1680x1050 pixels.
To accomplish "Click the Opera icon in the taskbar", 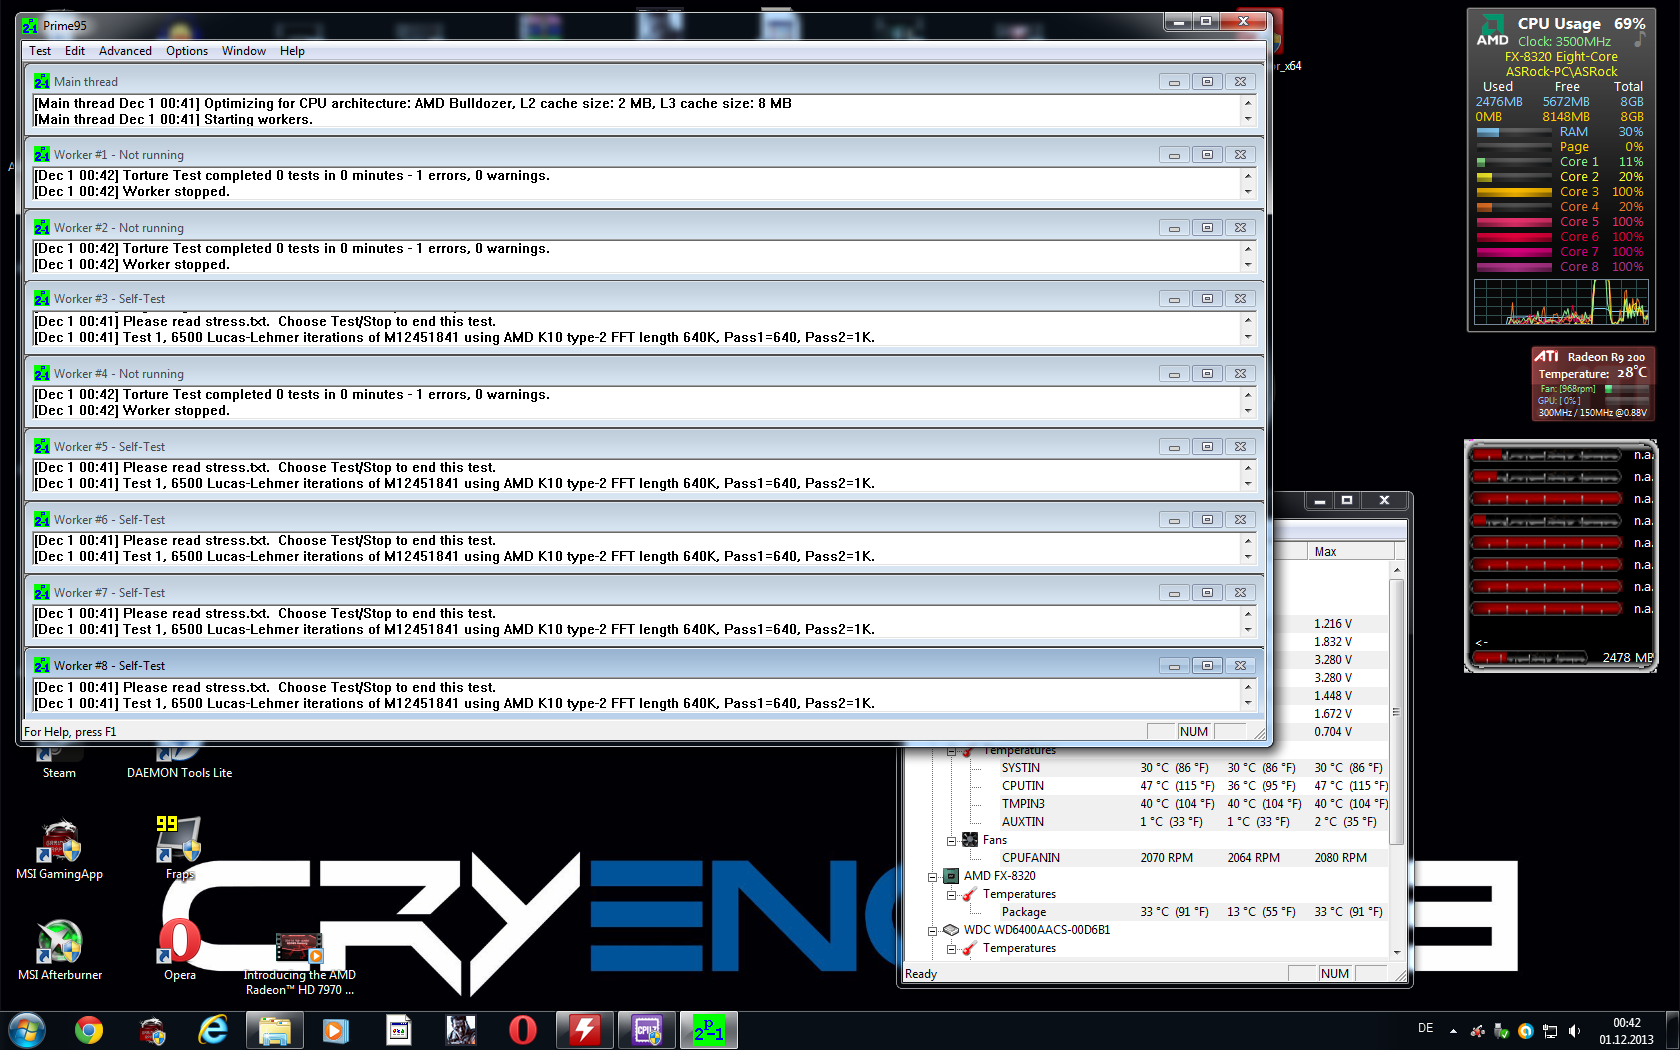I will 522,1030.
